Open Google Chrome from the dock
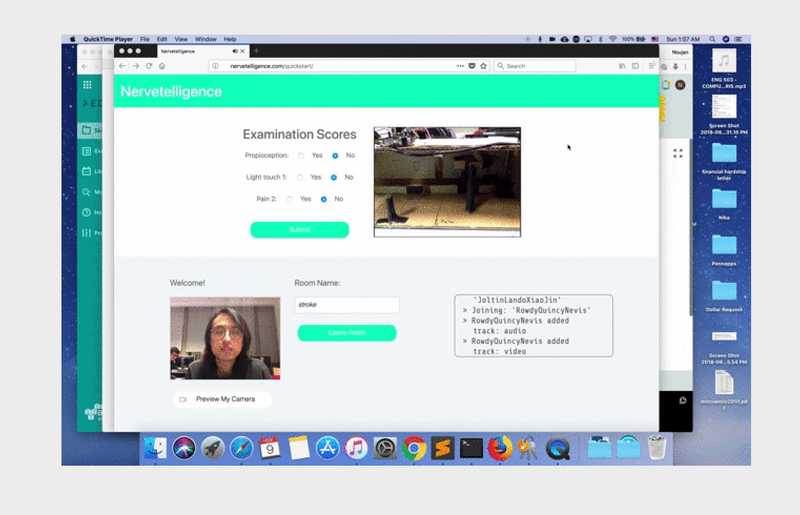The height and width of the screenshot is (515, 800). point(414,449)
